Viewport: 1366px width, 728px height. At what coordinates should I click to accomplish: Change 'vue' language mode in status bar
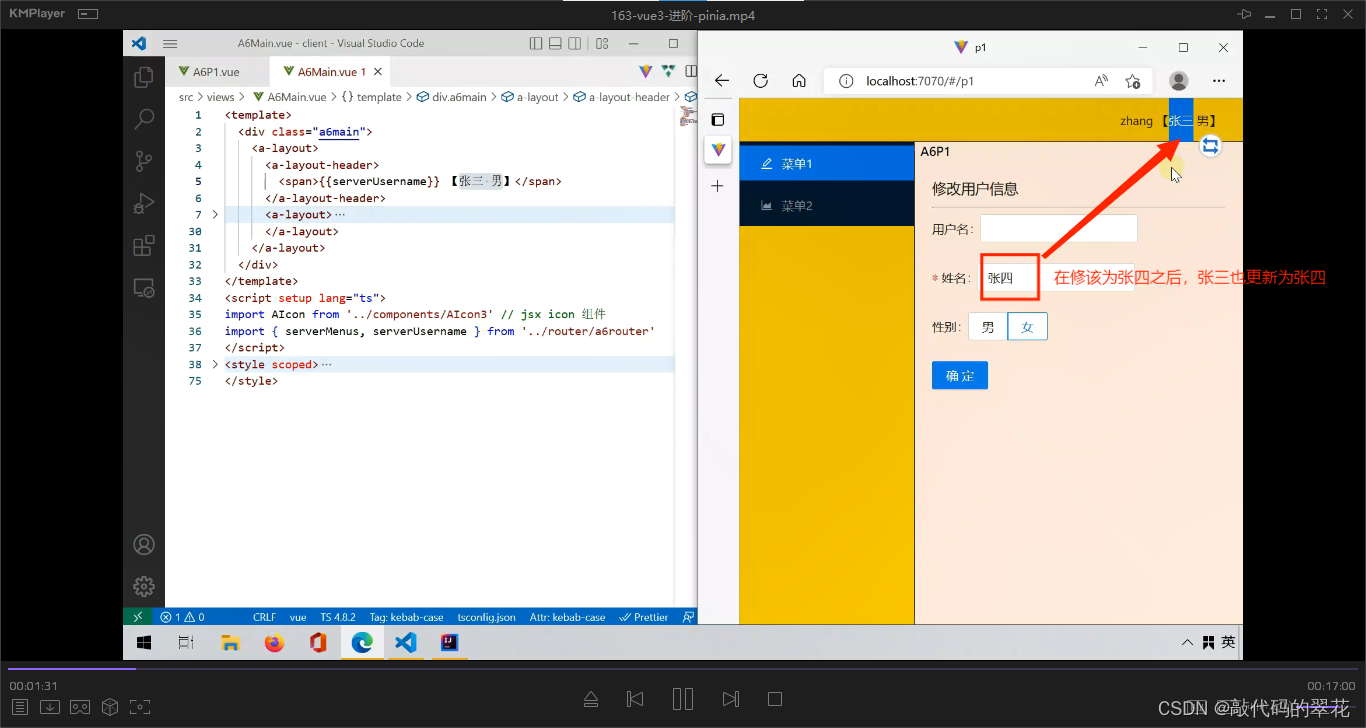point(298,617)
